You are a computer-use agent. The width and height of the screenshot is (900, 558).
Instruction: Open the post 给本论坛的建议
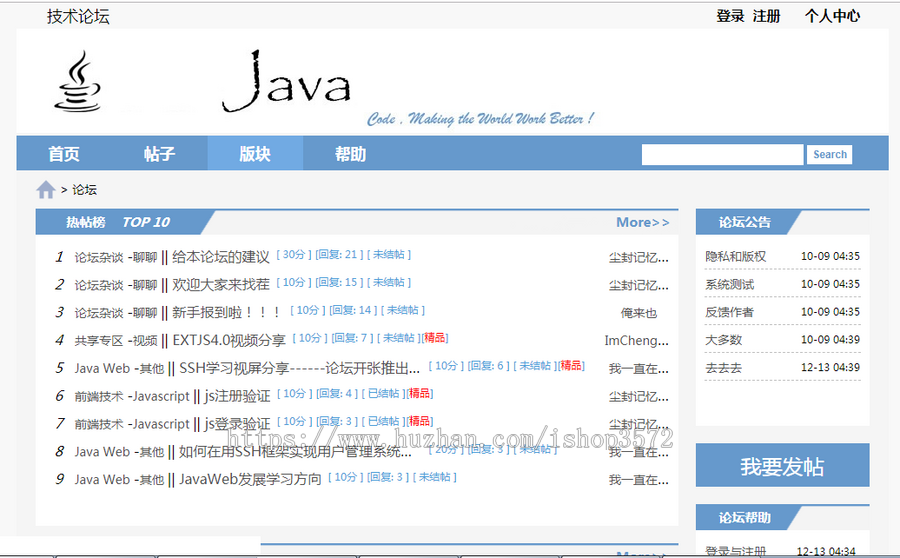pyautogui.click(x=221, y=257)
